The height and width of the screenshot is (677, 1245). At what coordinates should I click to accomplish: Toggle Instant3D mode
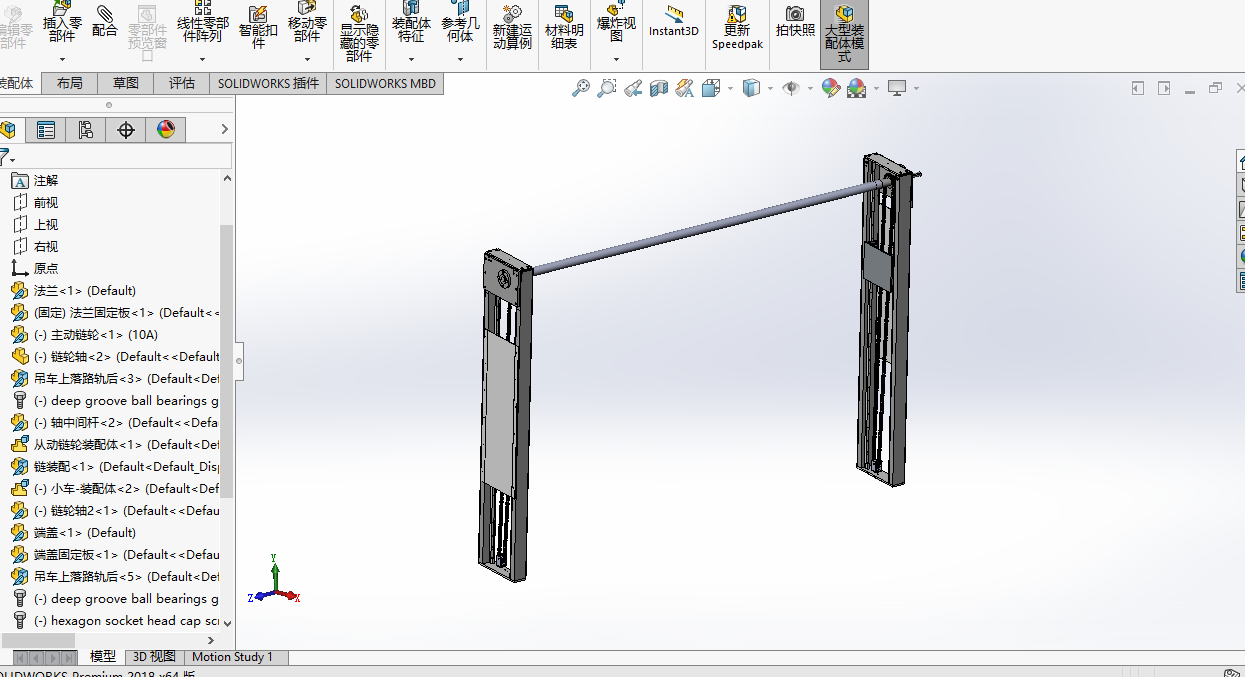(x=674, y=20)
